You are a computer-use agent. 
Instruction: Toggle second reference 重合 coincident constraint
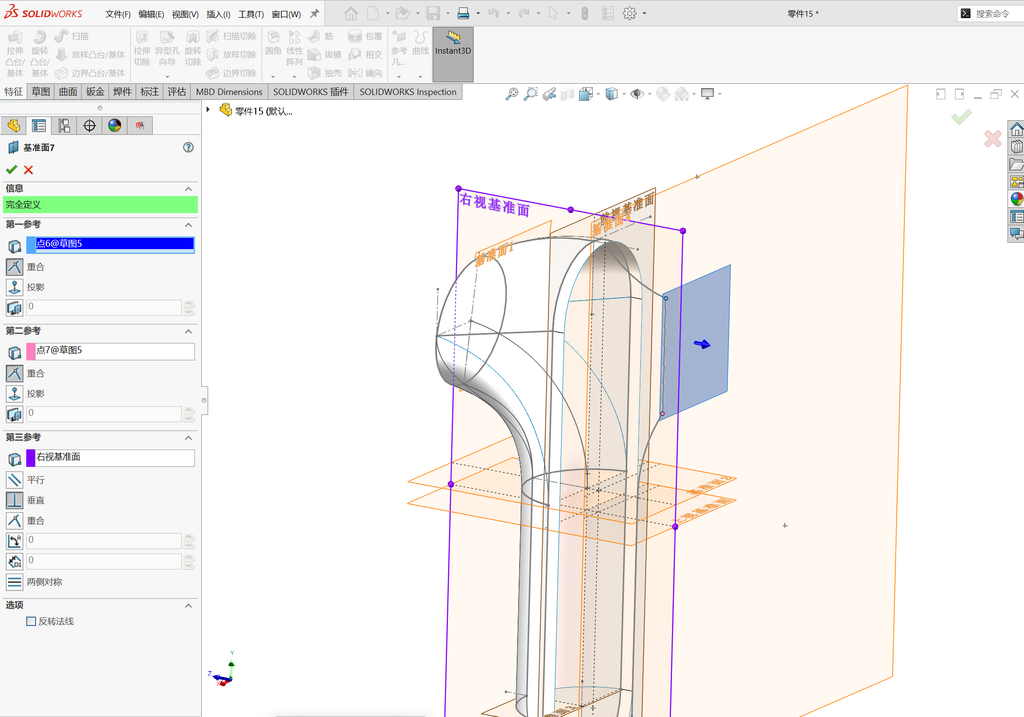pos(14,373)
